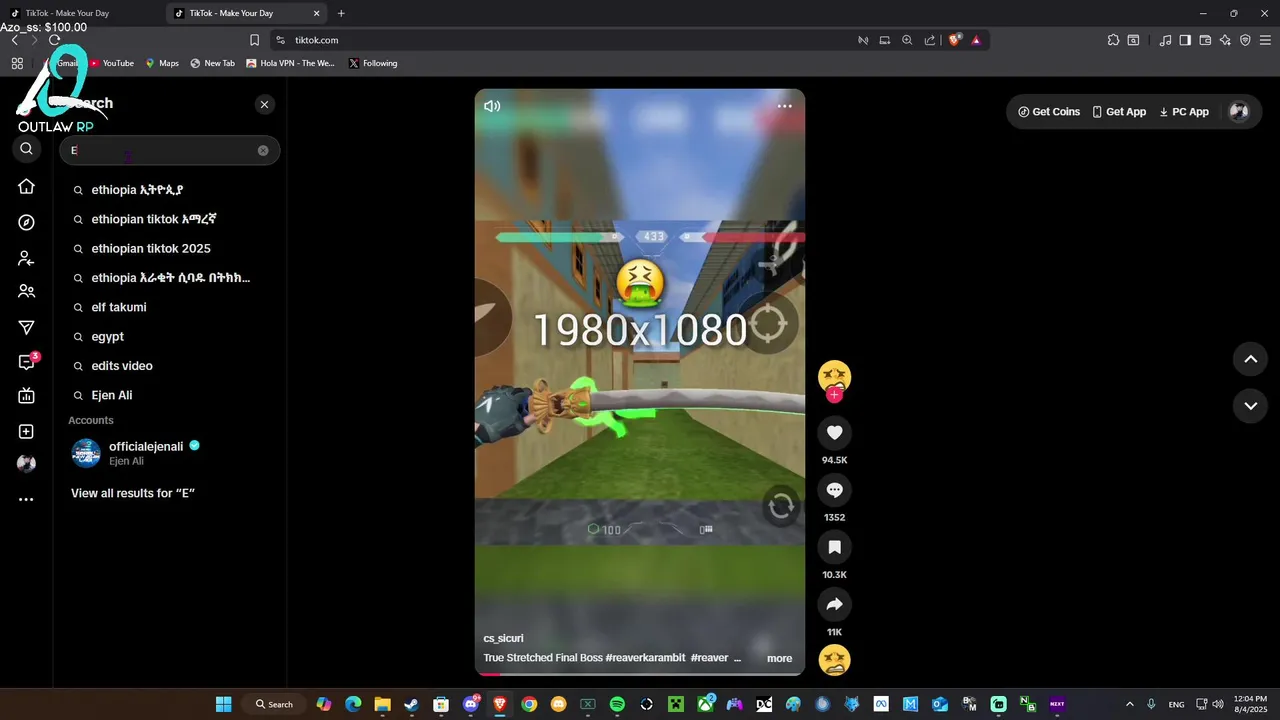This screenshot has width=1280, height=720.
Task: Open the Following icon in TikTok sidebar
Action: coord(26,258)
